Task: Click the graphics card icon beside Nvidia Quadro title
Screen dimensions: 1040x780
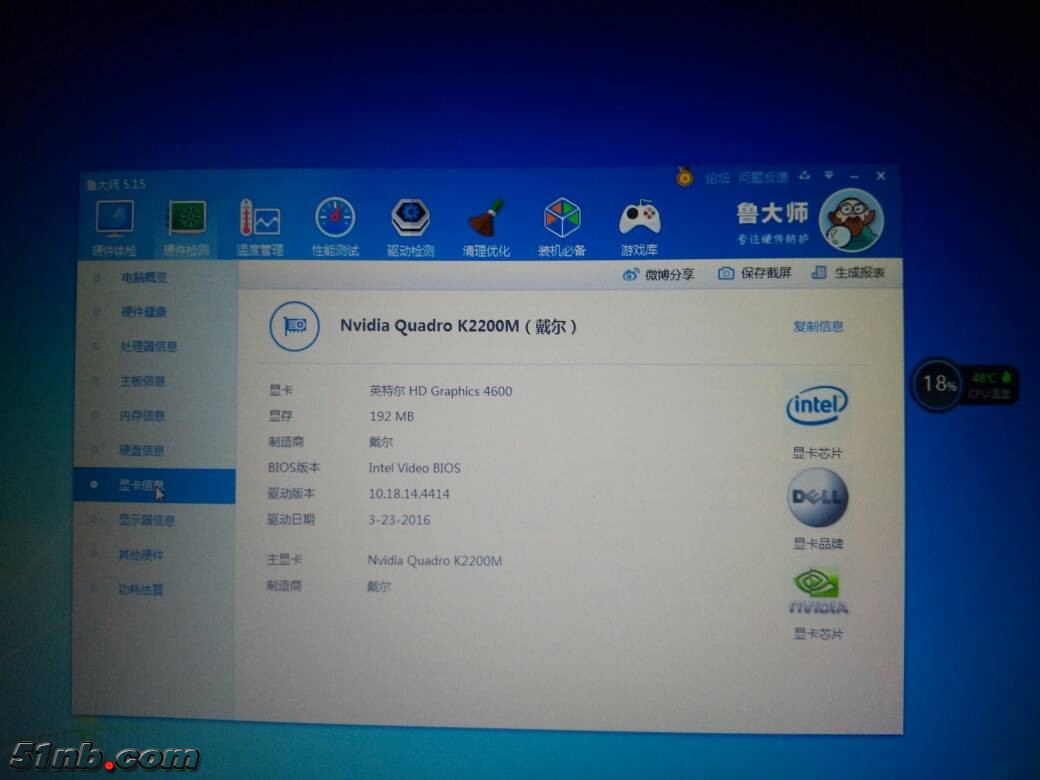Action: [x=294, y=326]
